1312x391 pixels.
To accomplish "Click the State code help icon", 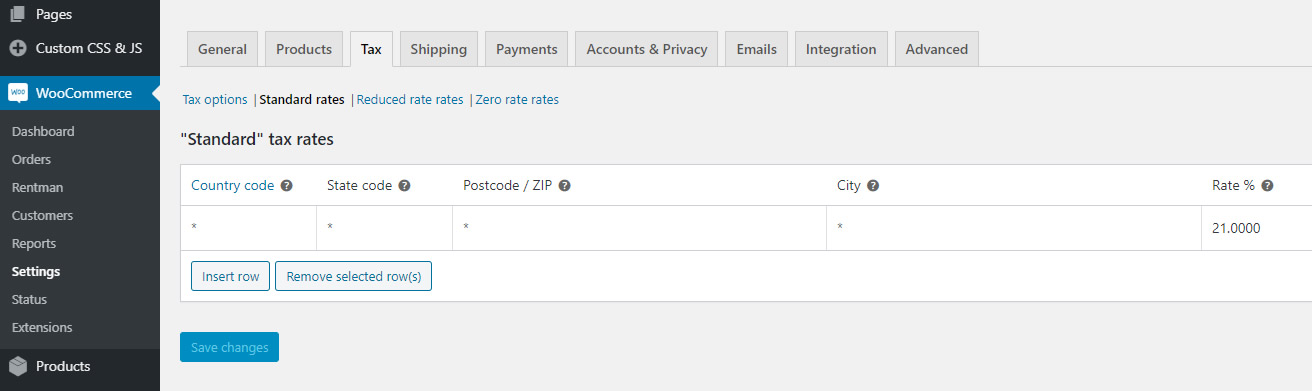I will (x=404, y=186).
